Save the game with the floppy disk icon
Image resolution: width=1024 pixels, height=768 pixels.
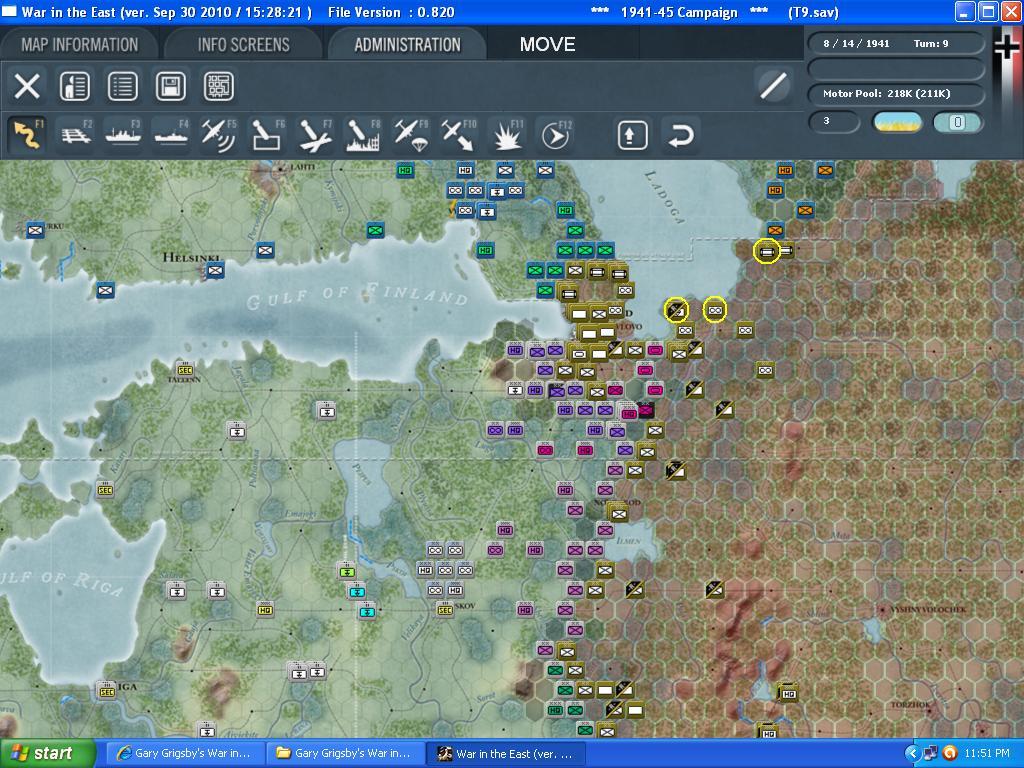click(170, 86)
